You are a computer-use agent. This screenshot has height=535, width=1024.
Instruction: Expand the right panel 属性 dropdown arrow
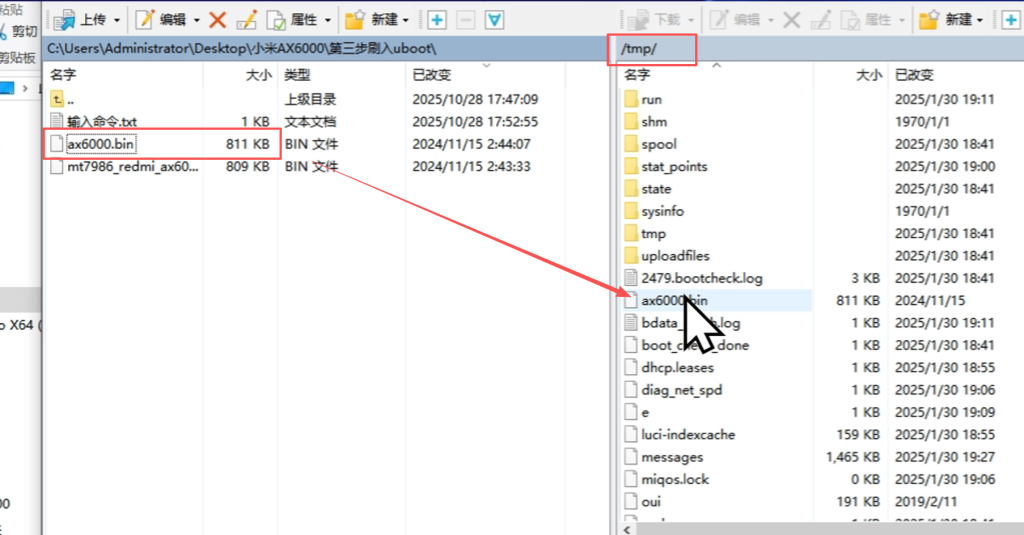pyautogui.click(x=902, y=20)
